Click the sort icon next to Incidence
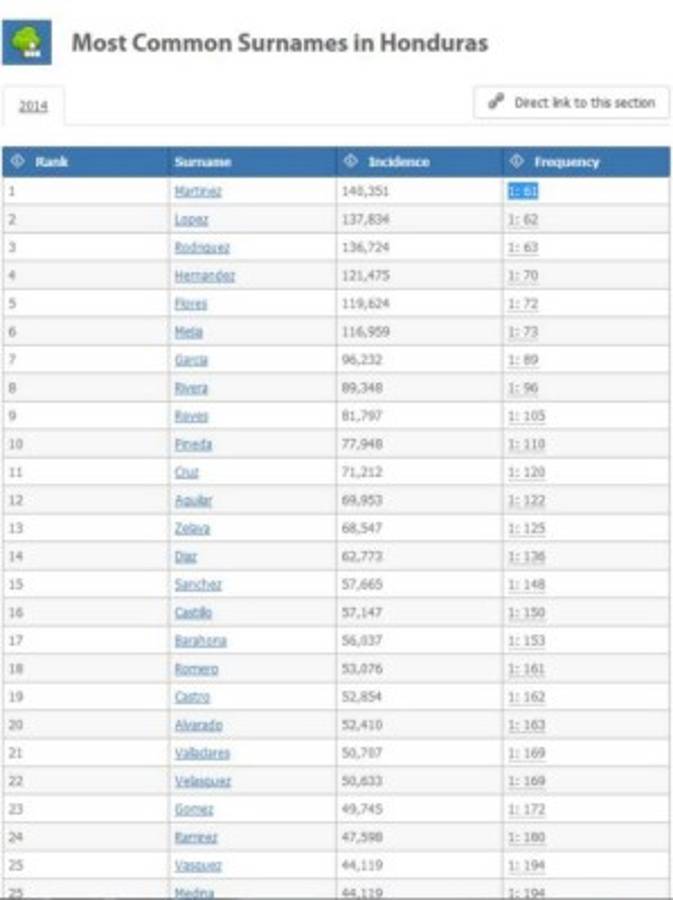 coord(351,161)
